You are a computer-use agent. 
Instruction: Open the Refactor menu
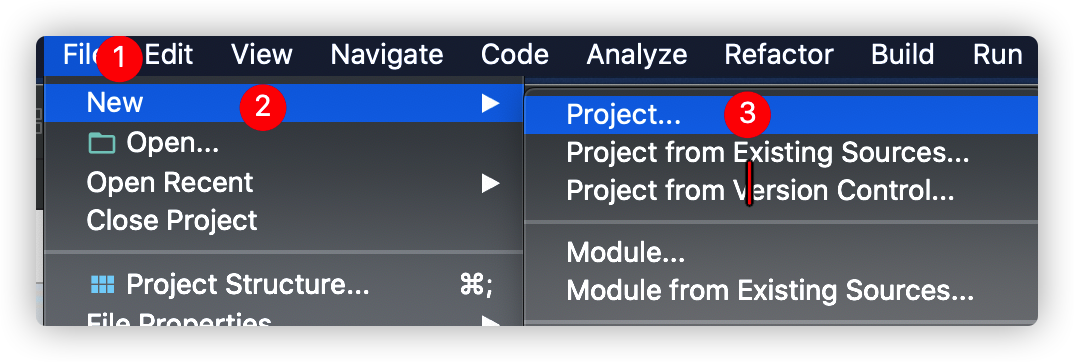click(779, 55)
